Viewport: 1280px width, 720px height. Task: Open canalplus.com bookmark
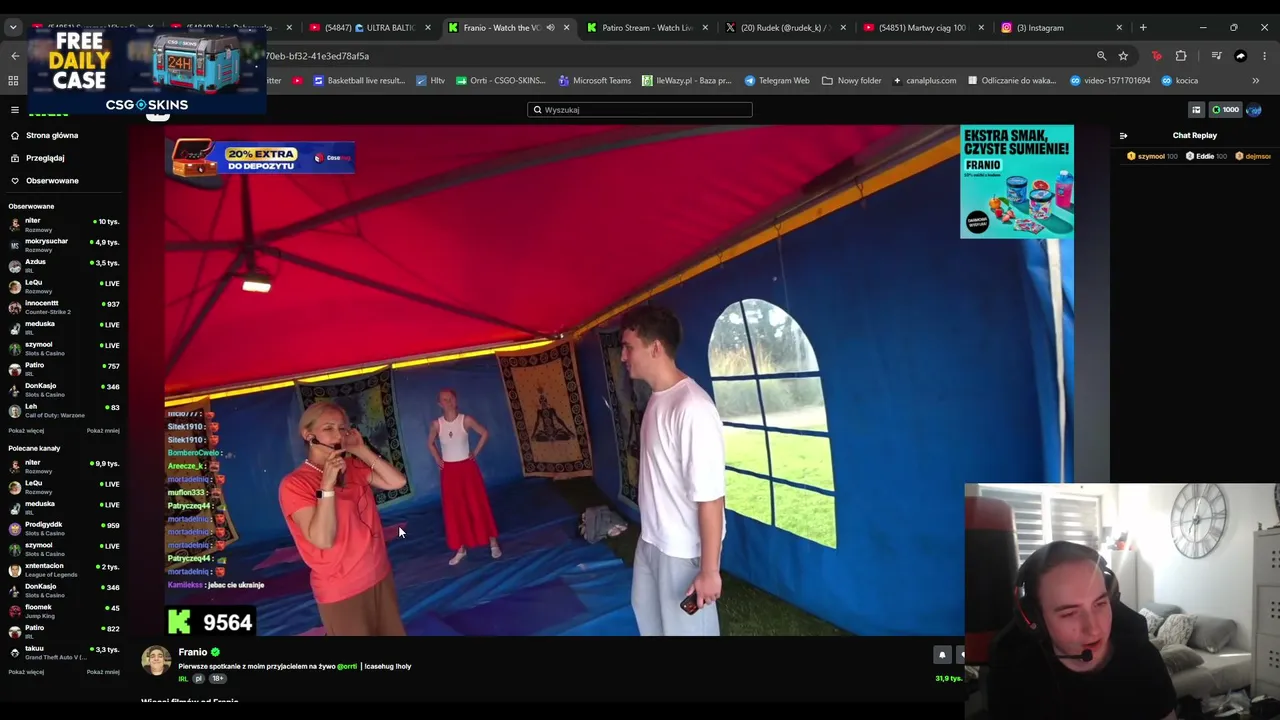(925, 81)
